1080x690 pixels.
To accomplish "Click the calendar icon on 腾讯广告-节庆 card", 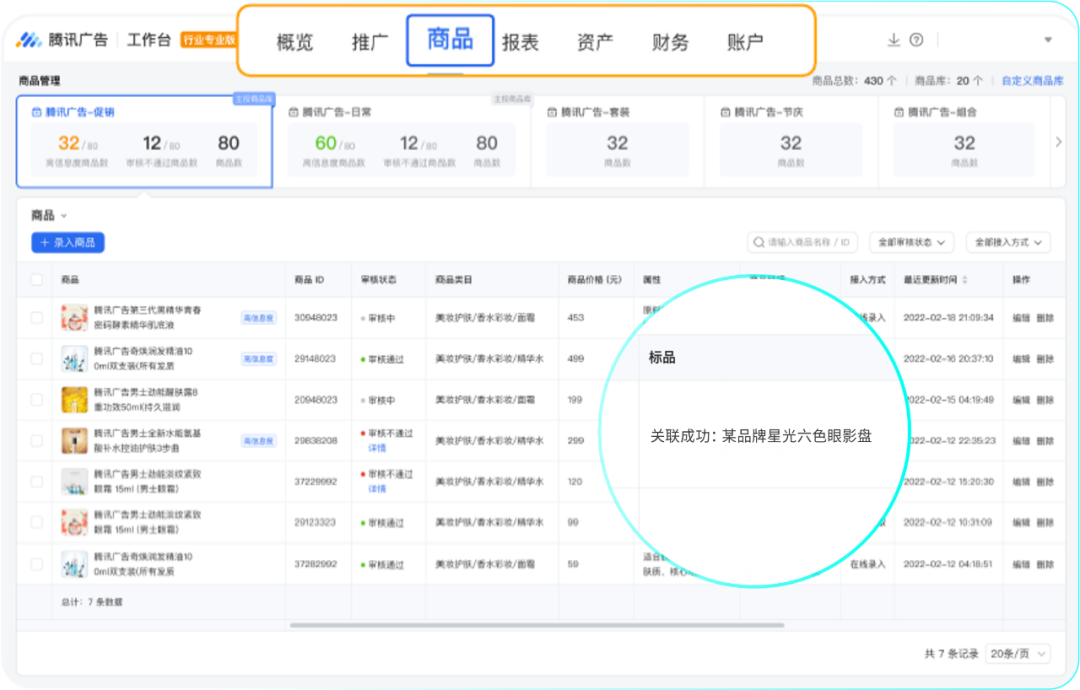I will point(725,113).
